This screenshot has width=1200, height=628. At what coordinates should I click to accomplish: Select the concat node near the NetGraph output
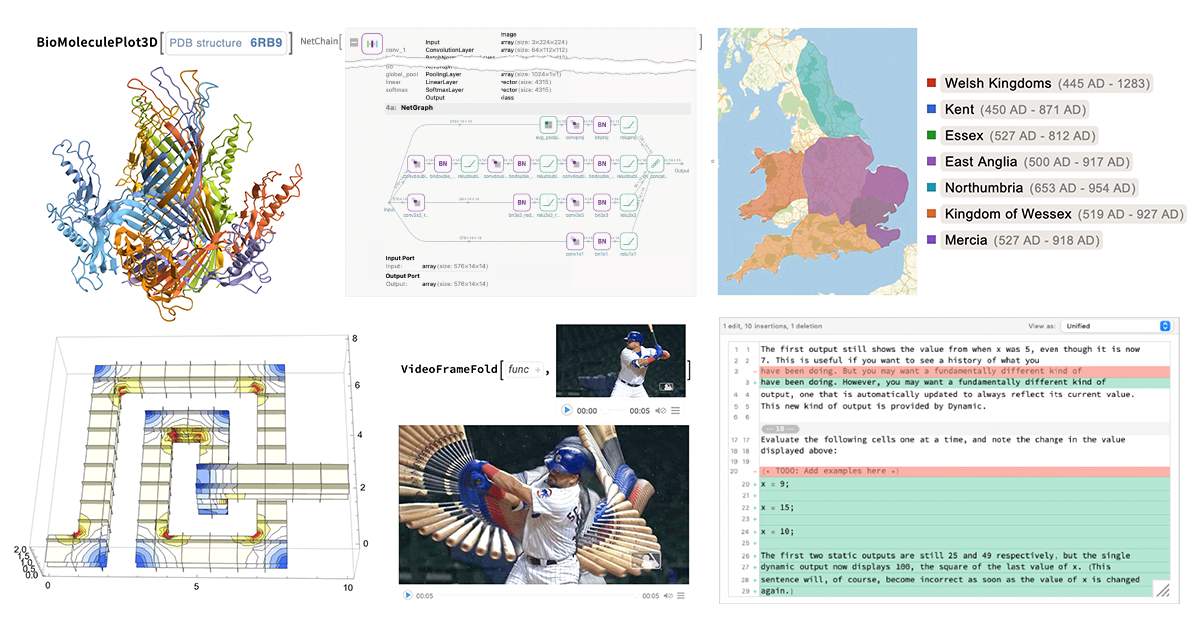(x=656, y=162)
